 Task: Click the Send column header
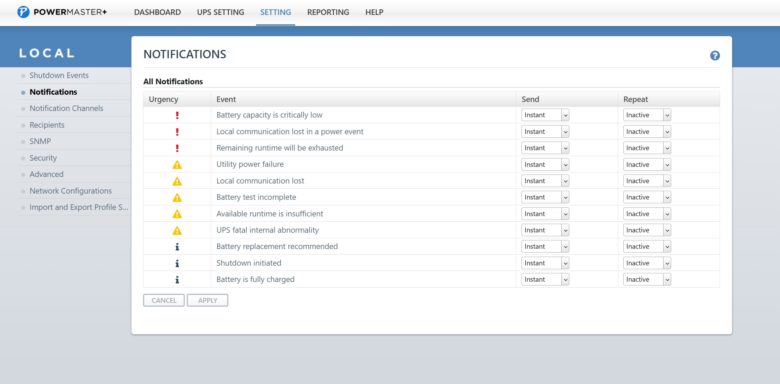tap(530, 99)
